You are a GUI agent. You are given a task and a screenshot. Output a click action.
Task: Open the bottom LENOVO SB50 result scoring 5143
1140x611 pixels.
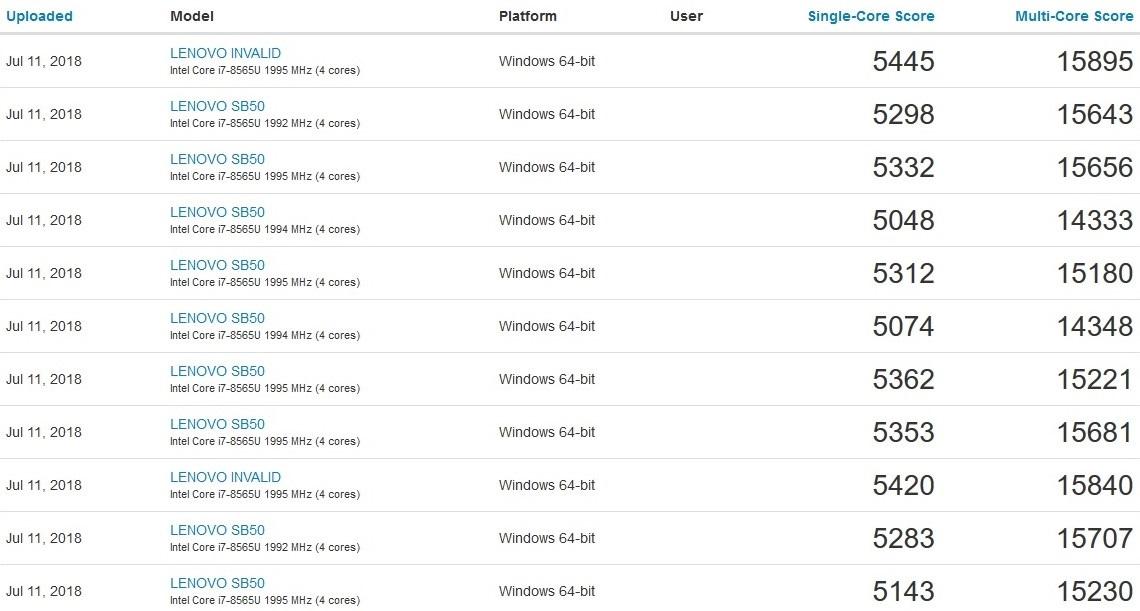[x=217, y=583]
